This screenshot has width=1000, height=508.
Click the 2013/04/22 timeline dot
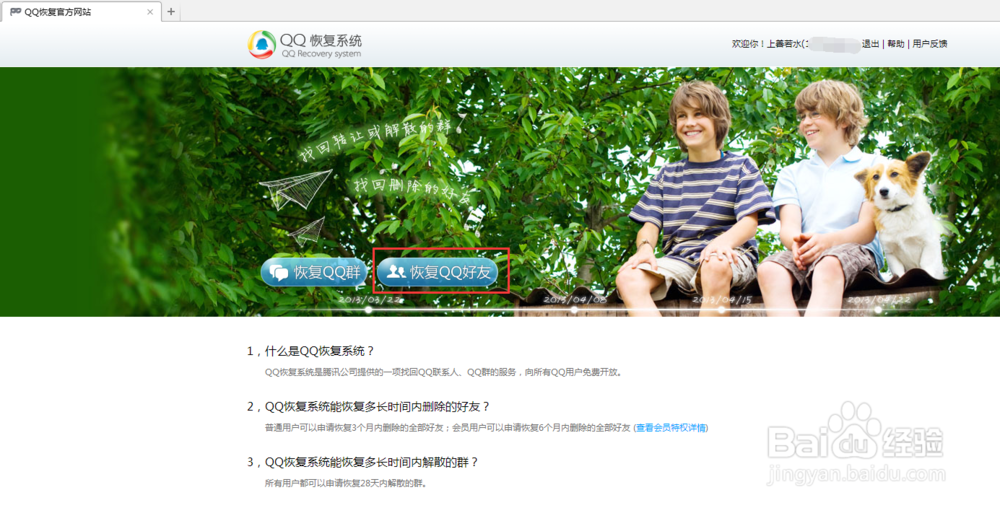(878, 310)
